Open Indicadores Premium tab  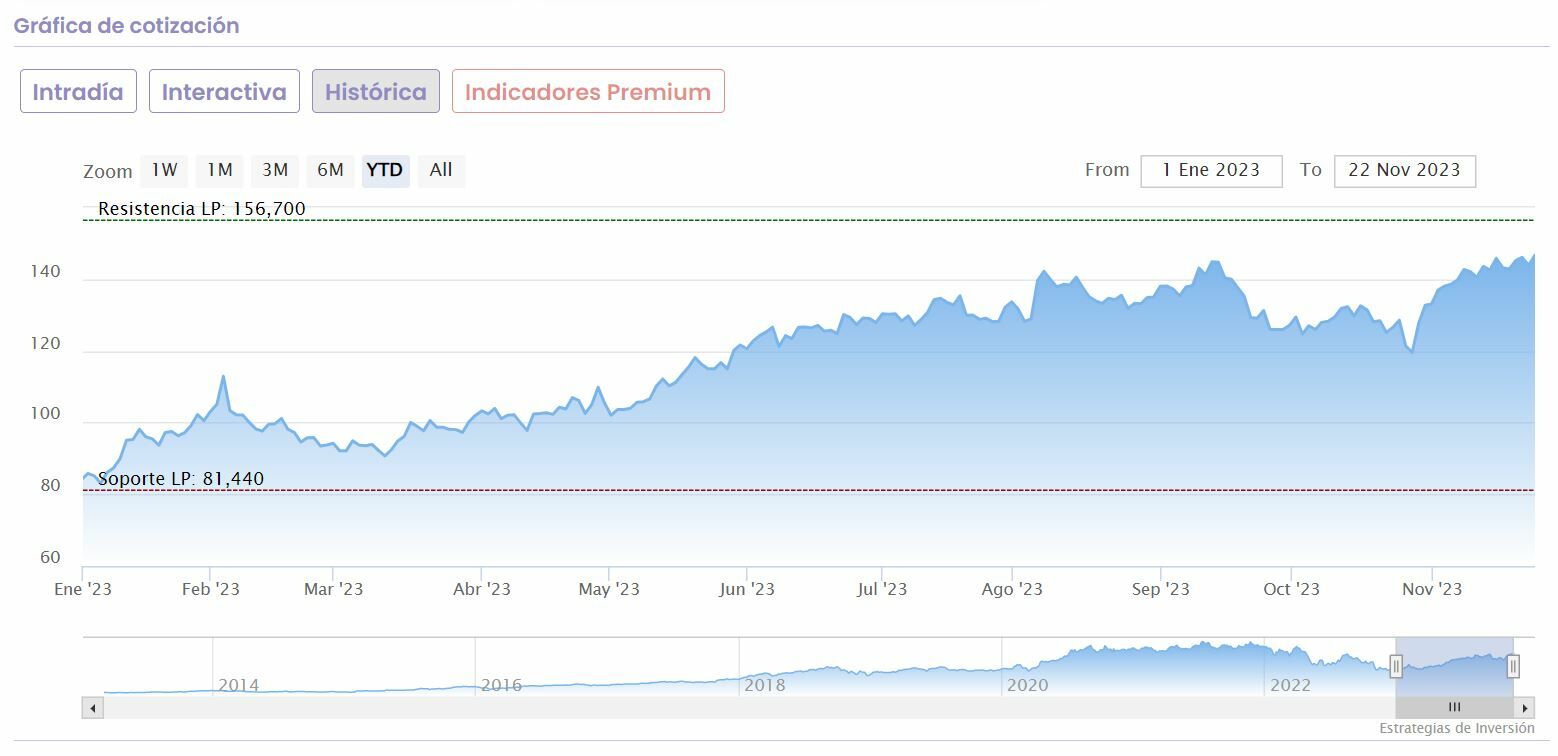pyautogui.click(x=588, y=92)
